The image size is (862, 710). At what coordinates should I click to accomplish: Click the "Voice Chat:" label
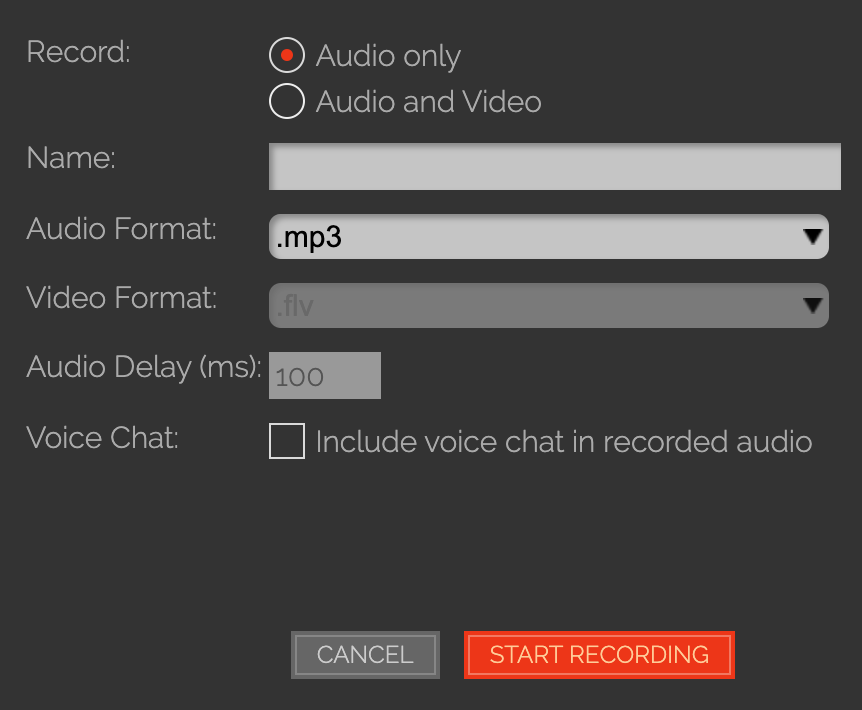tap(102, 438)
